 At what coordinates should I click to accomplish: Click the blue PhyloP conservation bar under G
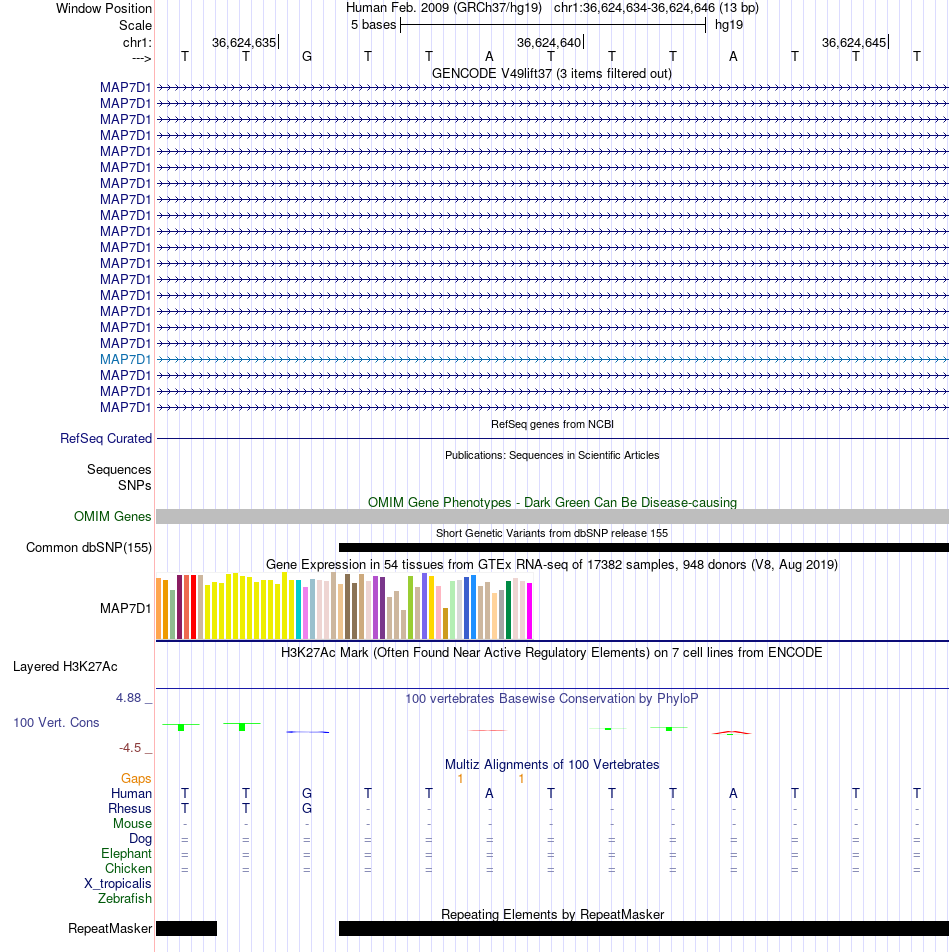pyautogui.click(x=307, y=732)
